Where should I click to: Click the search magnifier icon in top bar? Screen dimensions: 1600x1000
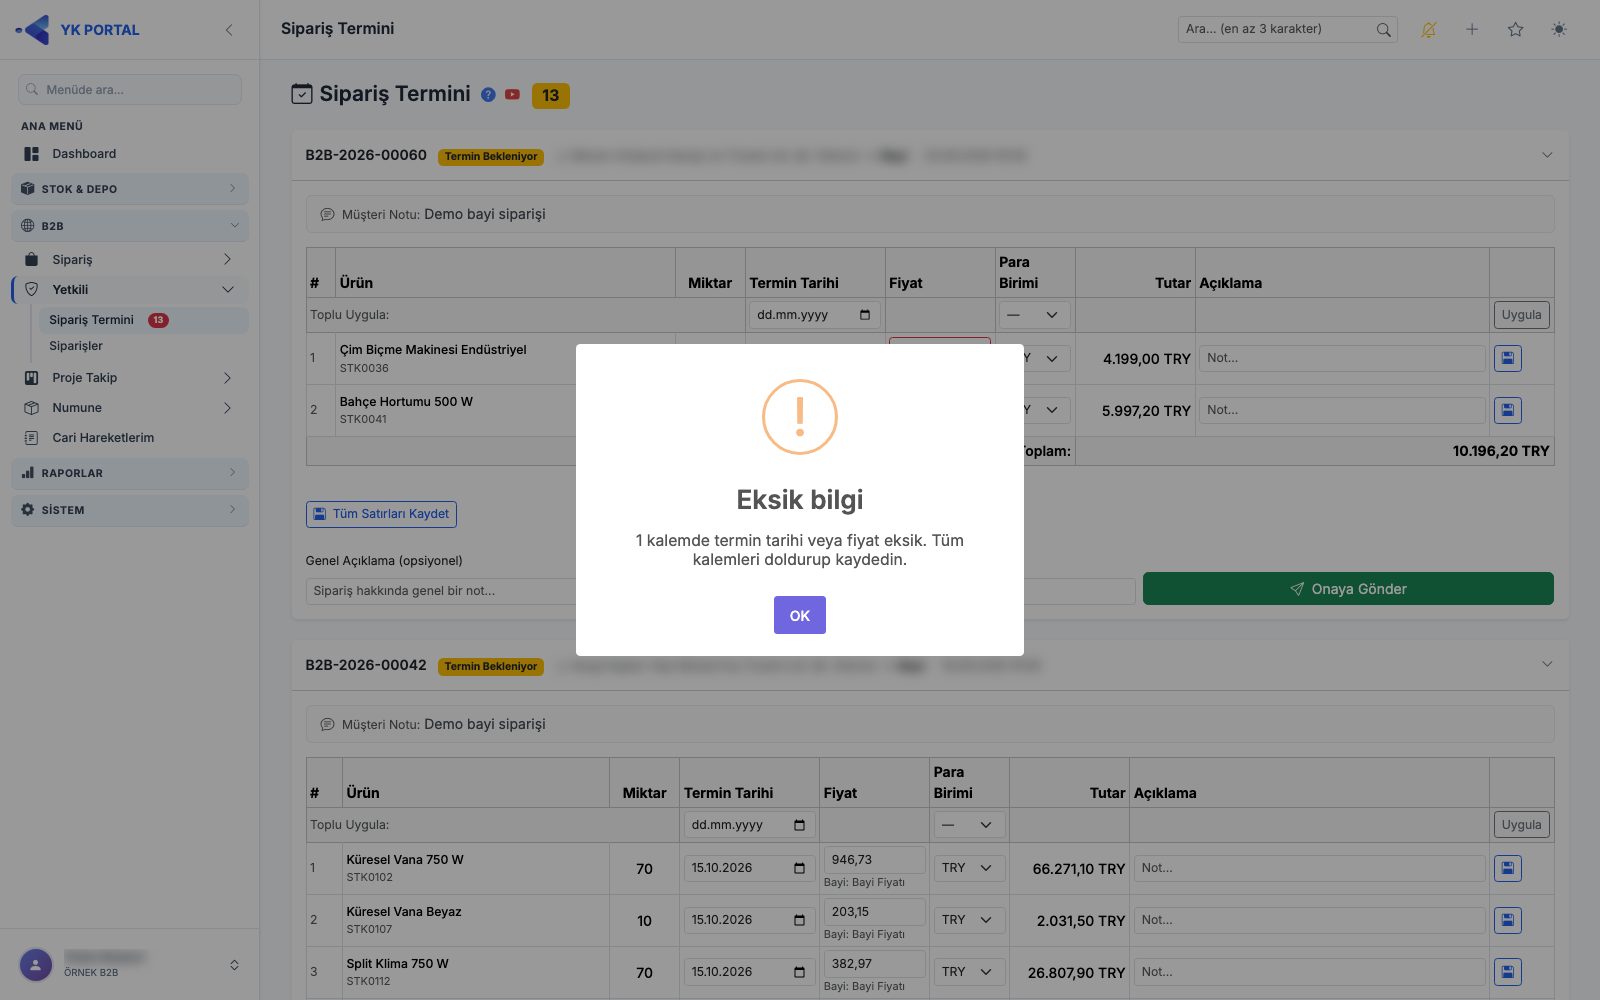point(1383,30)
